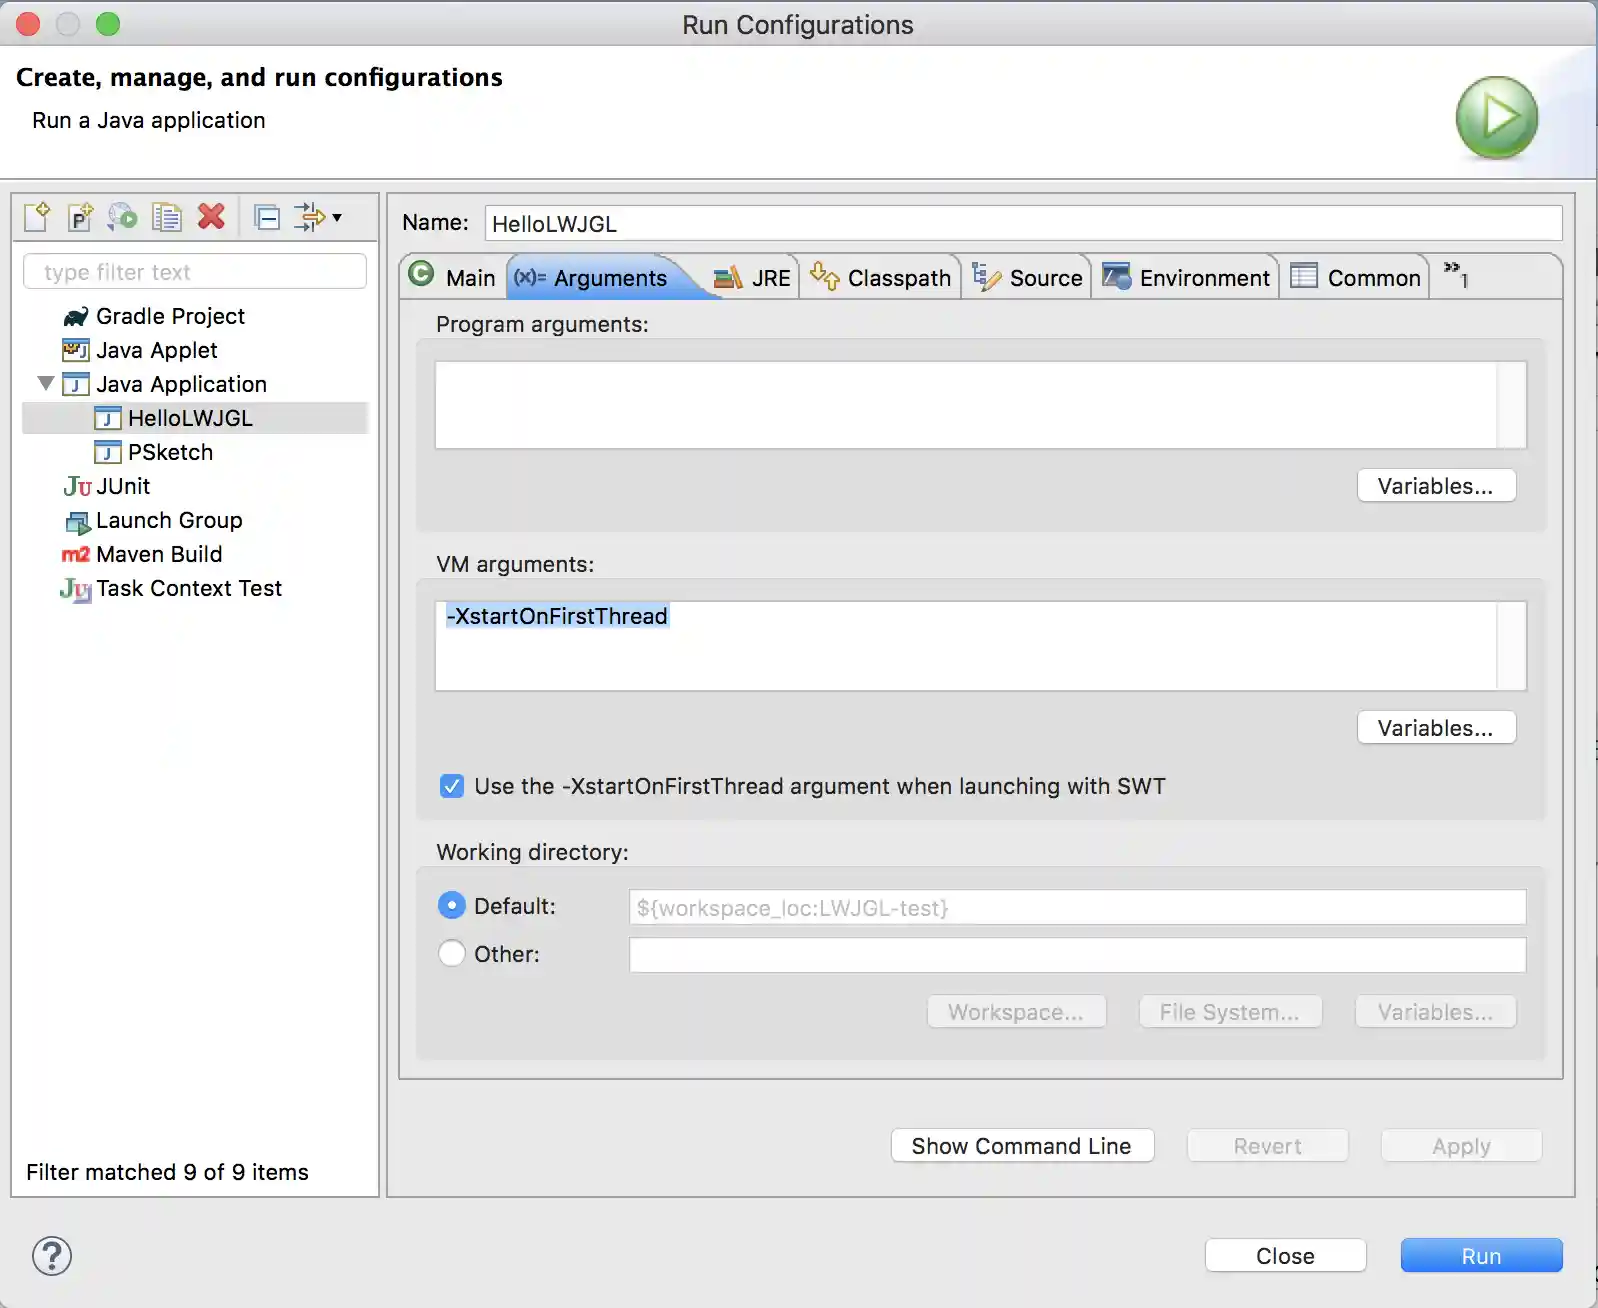Toggle the -XstartOnFirstThread SWT checkbox

point(452,786)
